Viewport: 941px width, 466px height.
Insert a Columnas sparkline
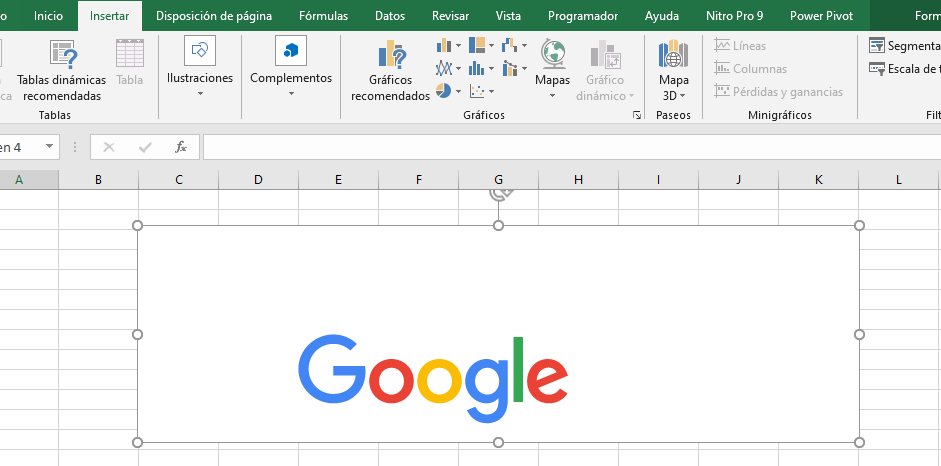click(751, 69)
